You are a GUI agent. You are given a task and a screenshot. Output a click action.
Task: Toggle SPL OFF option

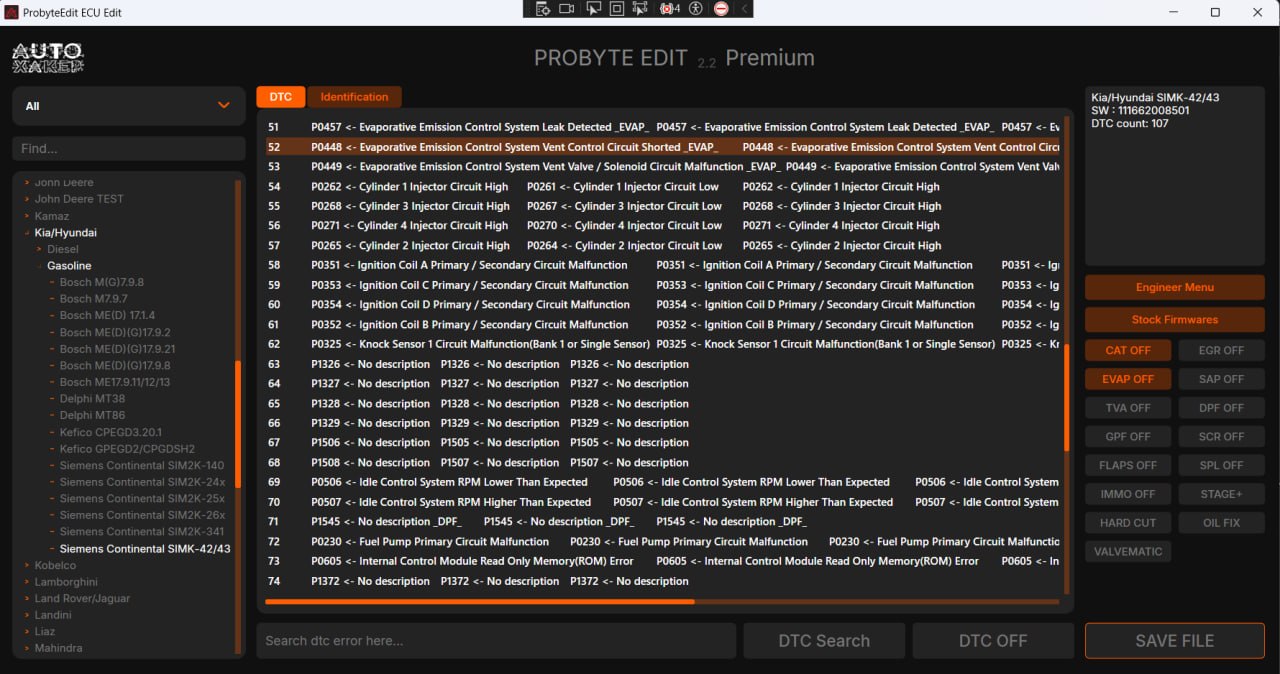coord(1221,465)
